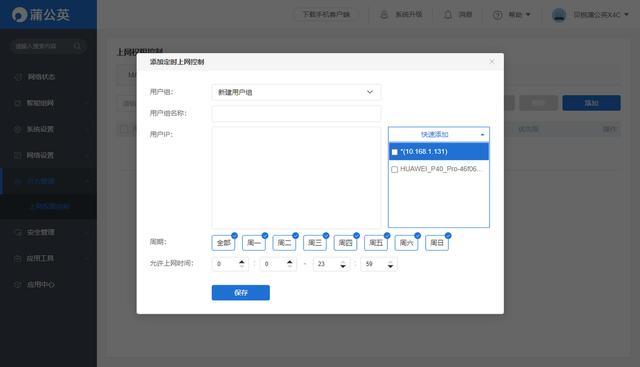
Task: Toggle the 周三 weekday option
Action: tap(315, 243)
